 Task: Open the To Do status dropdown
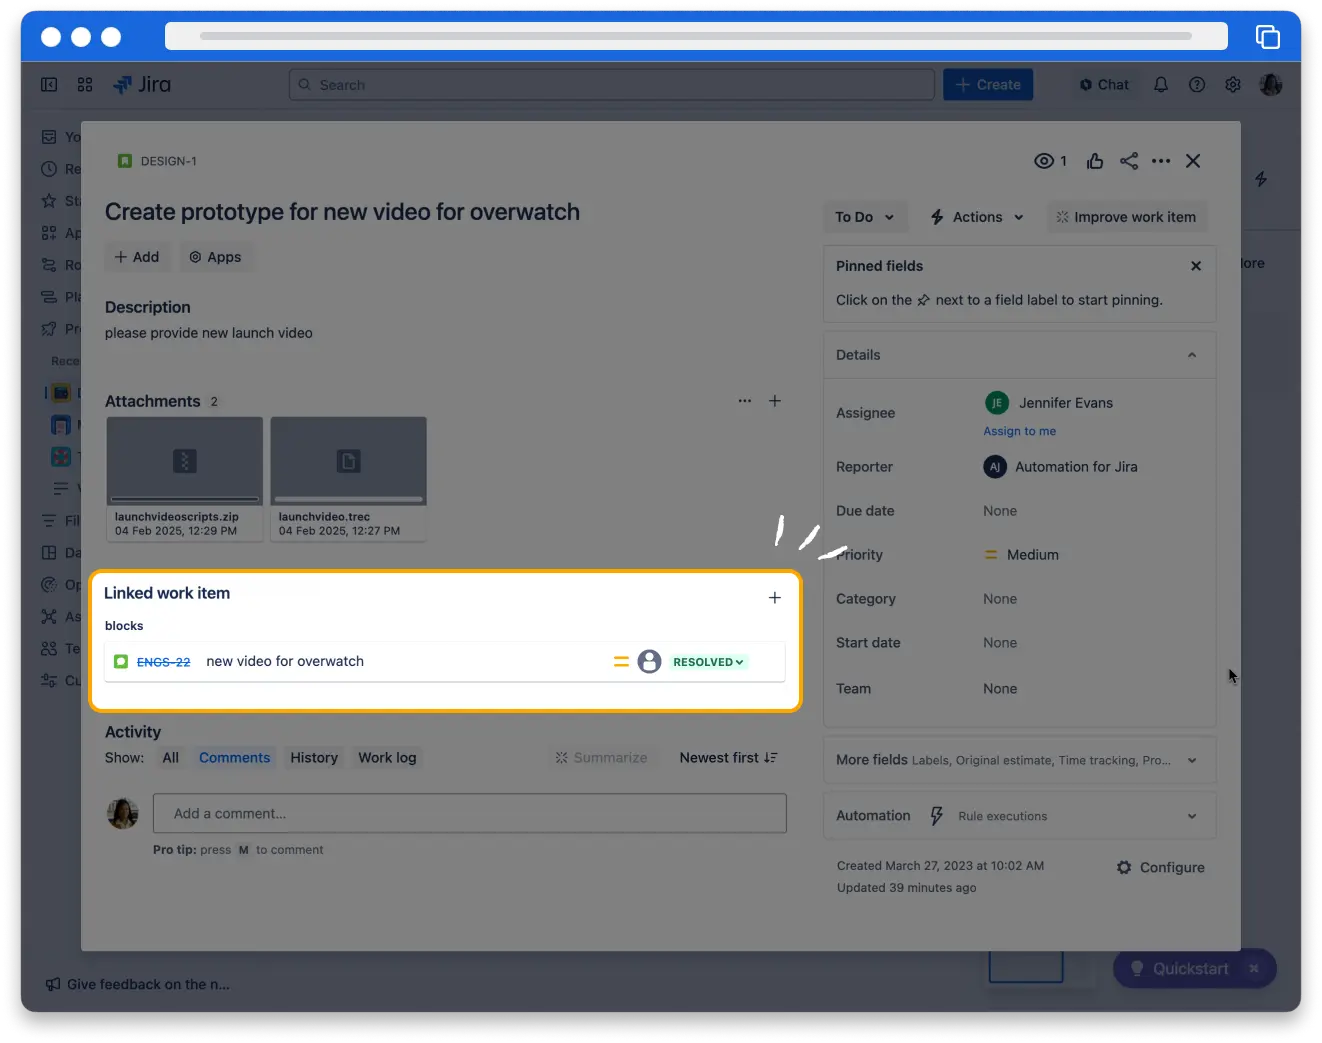(864, 217)
